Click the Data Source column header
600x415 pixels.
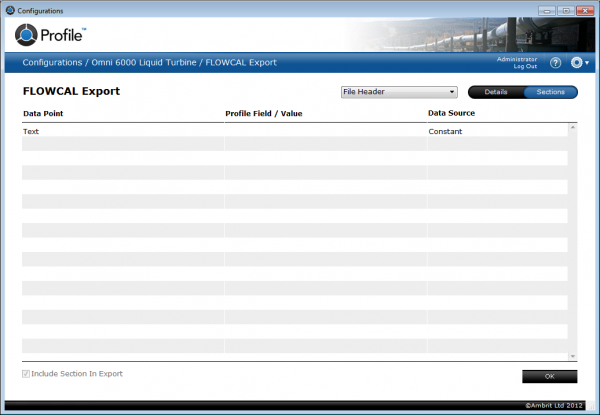451,113
